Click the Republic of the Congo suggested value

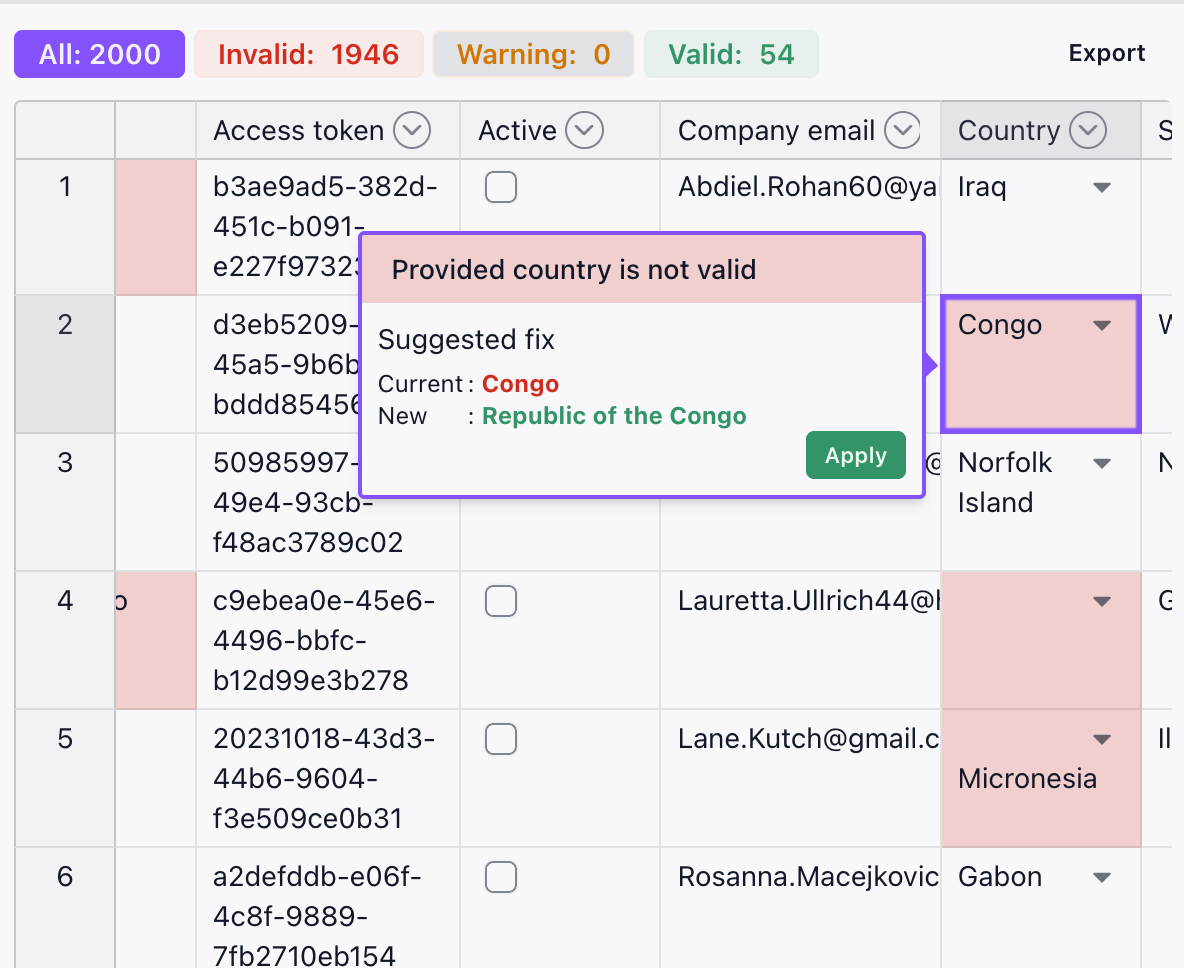(x=614, y=416)
